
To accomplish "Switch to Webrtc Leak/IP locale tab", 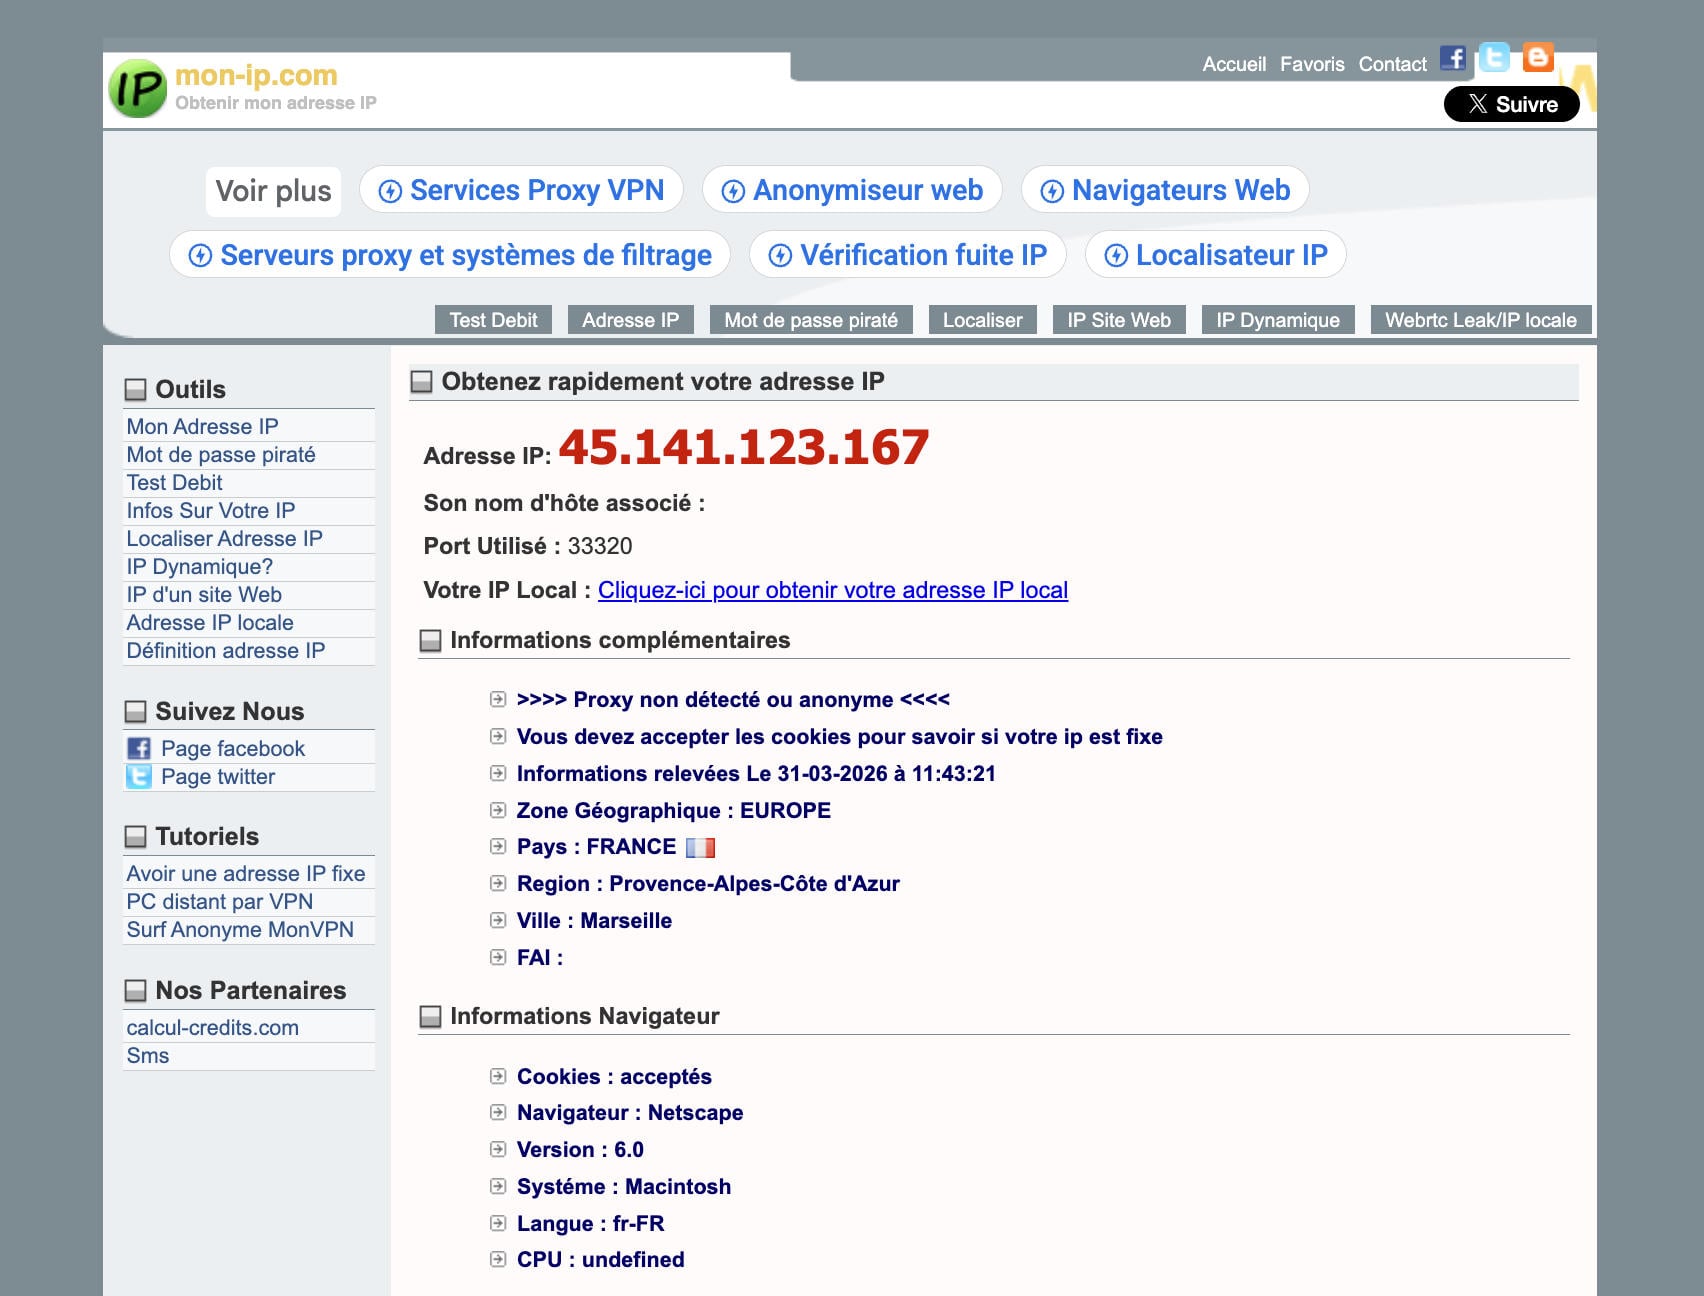I will [1480, 320].
